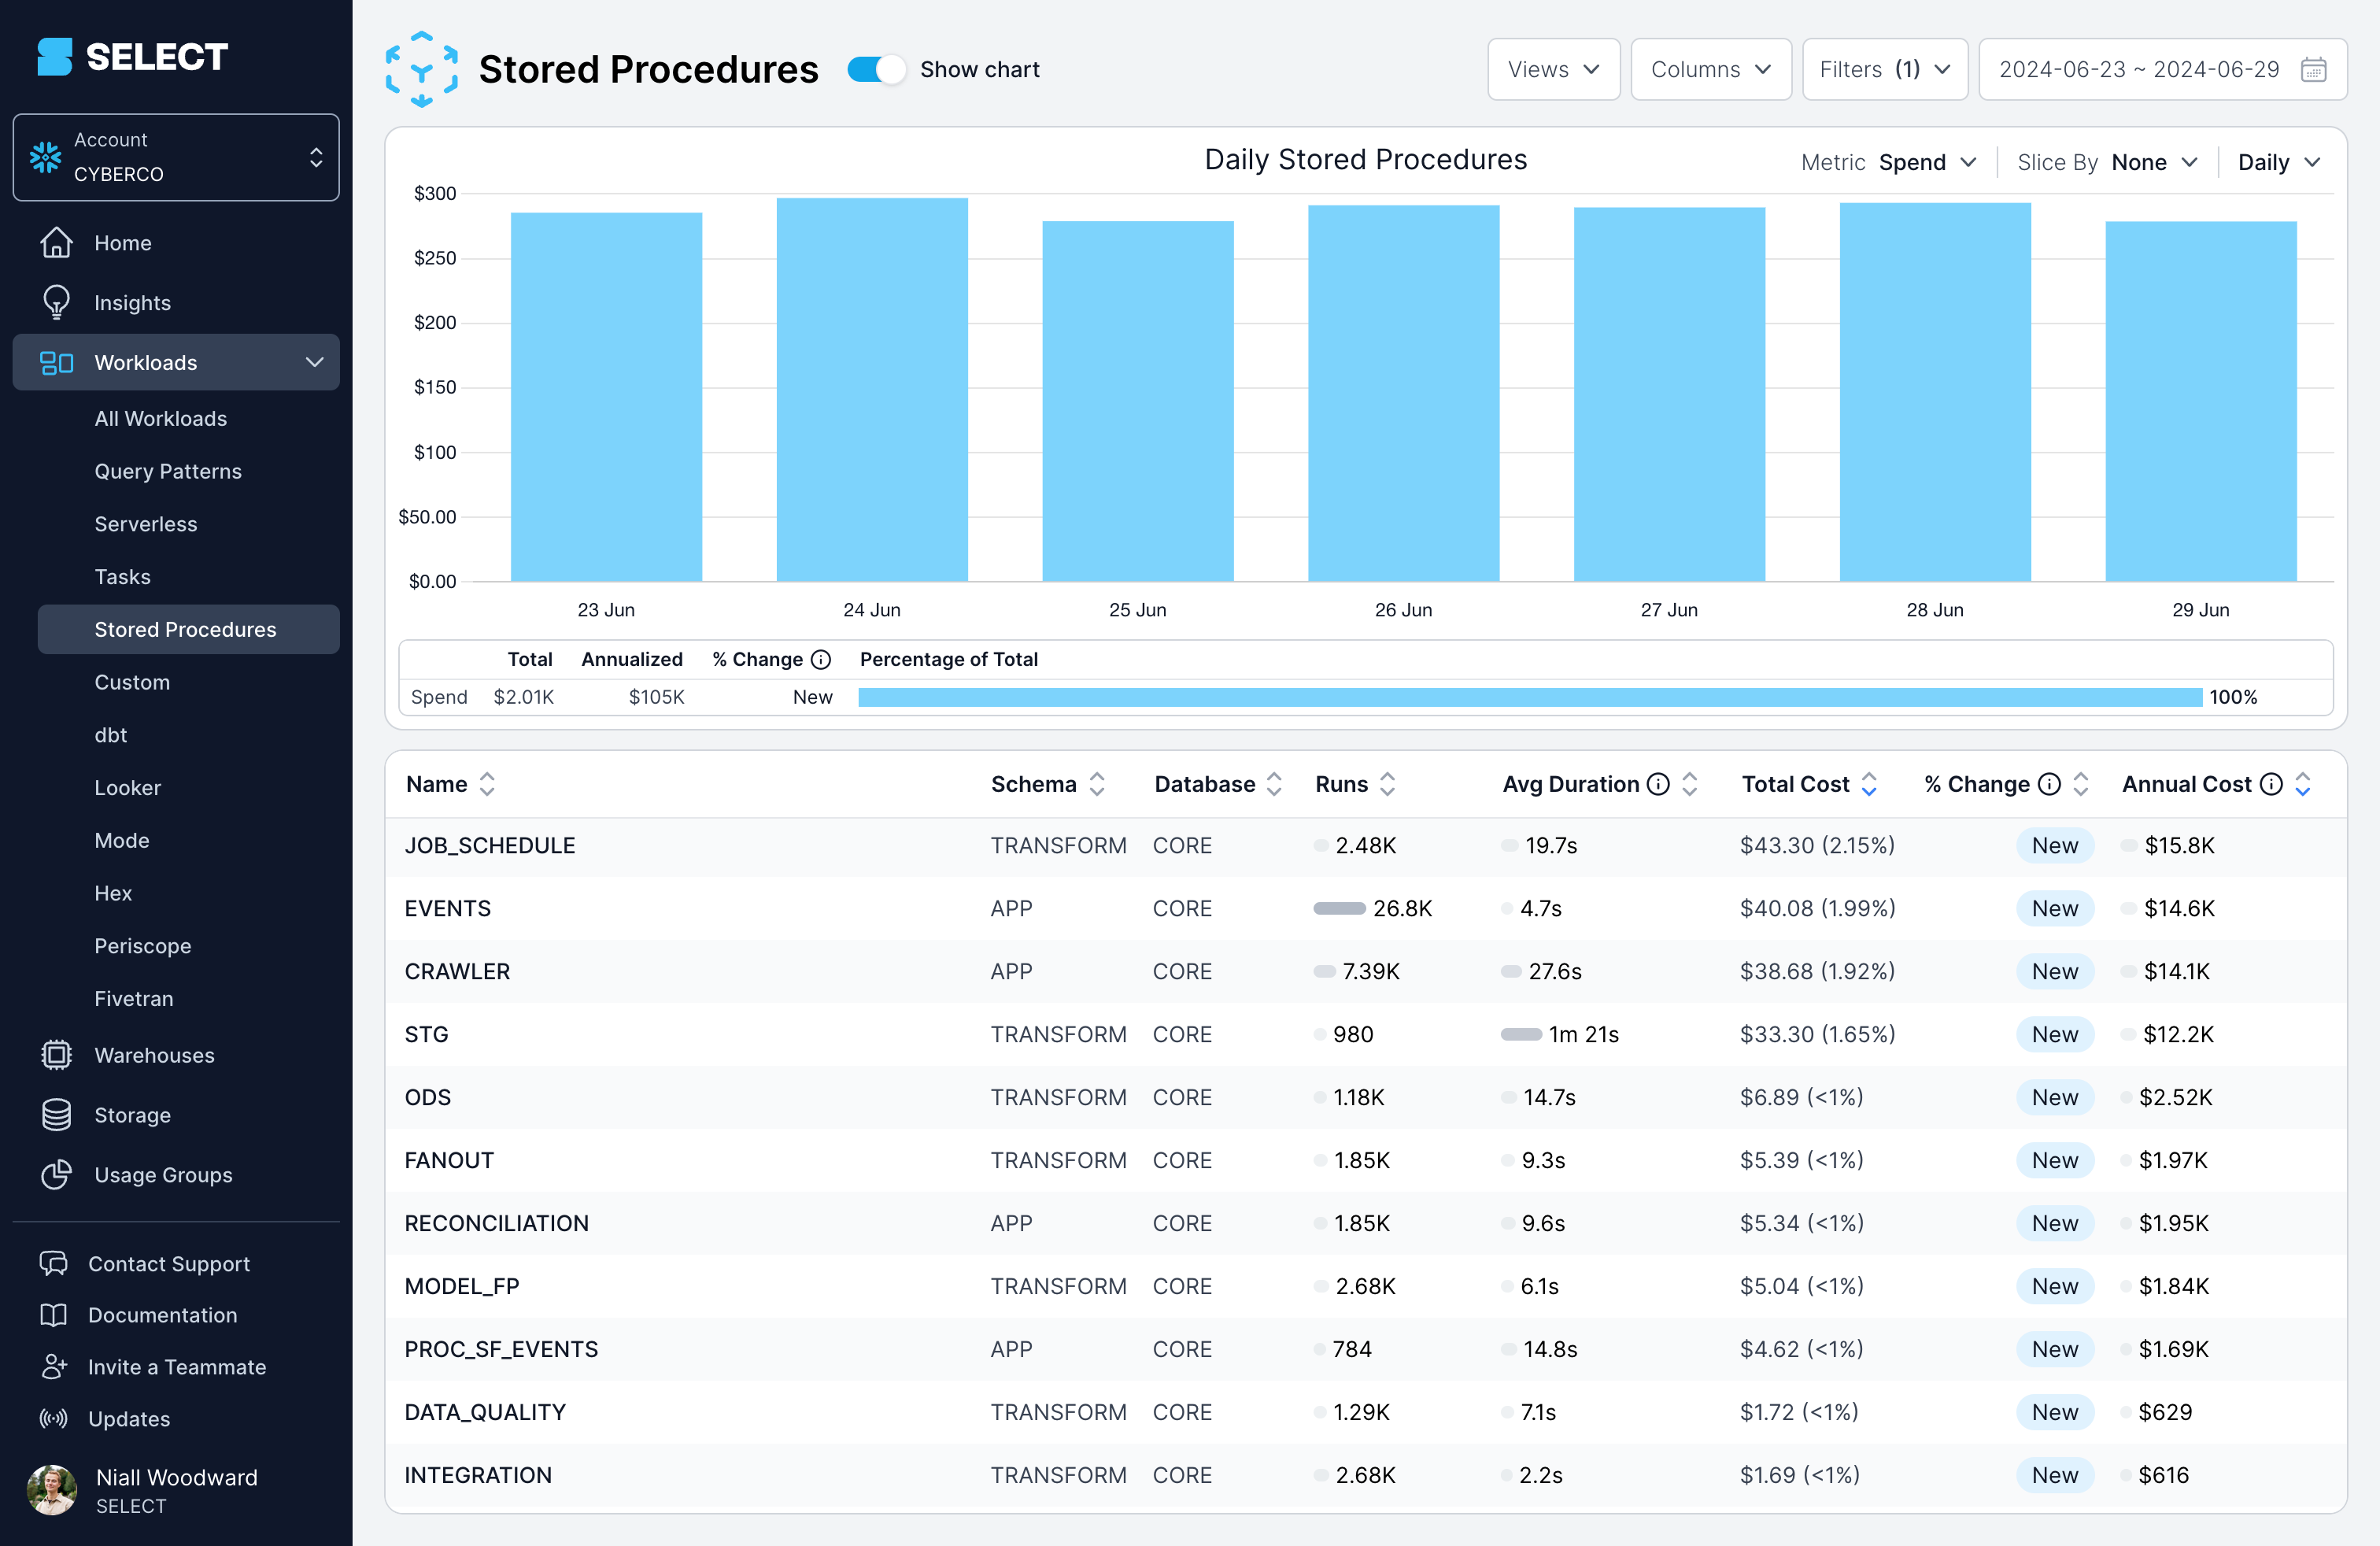Expand the Metric Spend dropdown

tap(1926, 161)
